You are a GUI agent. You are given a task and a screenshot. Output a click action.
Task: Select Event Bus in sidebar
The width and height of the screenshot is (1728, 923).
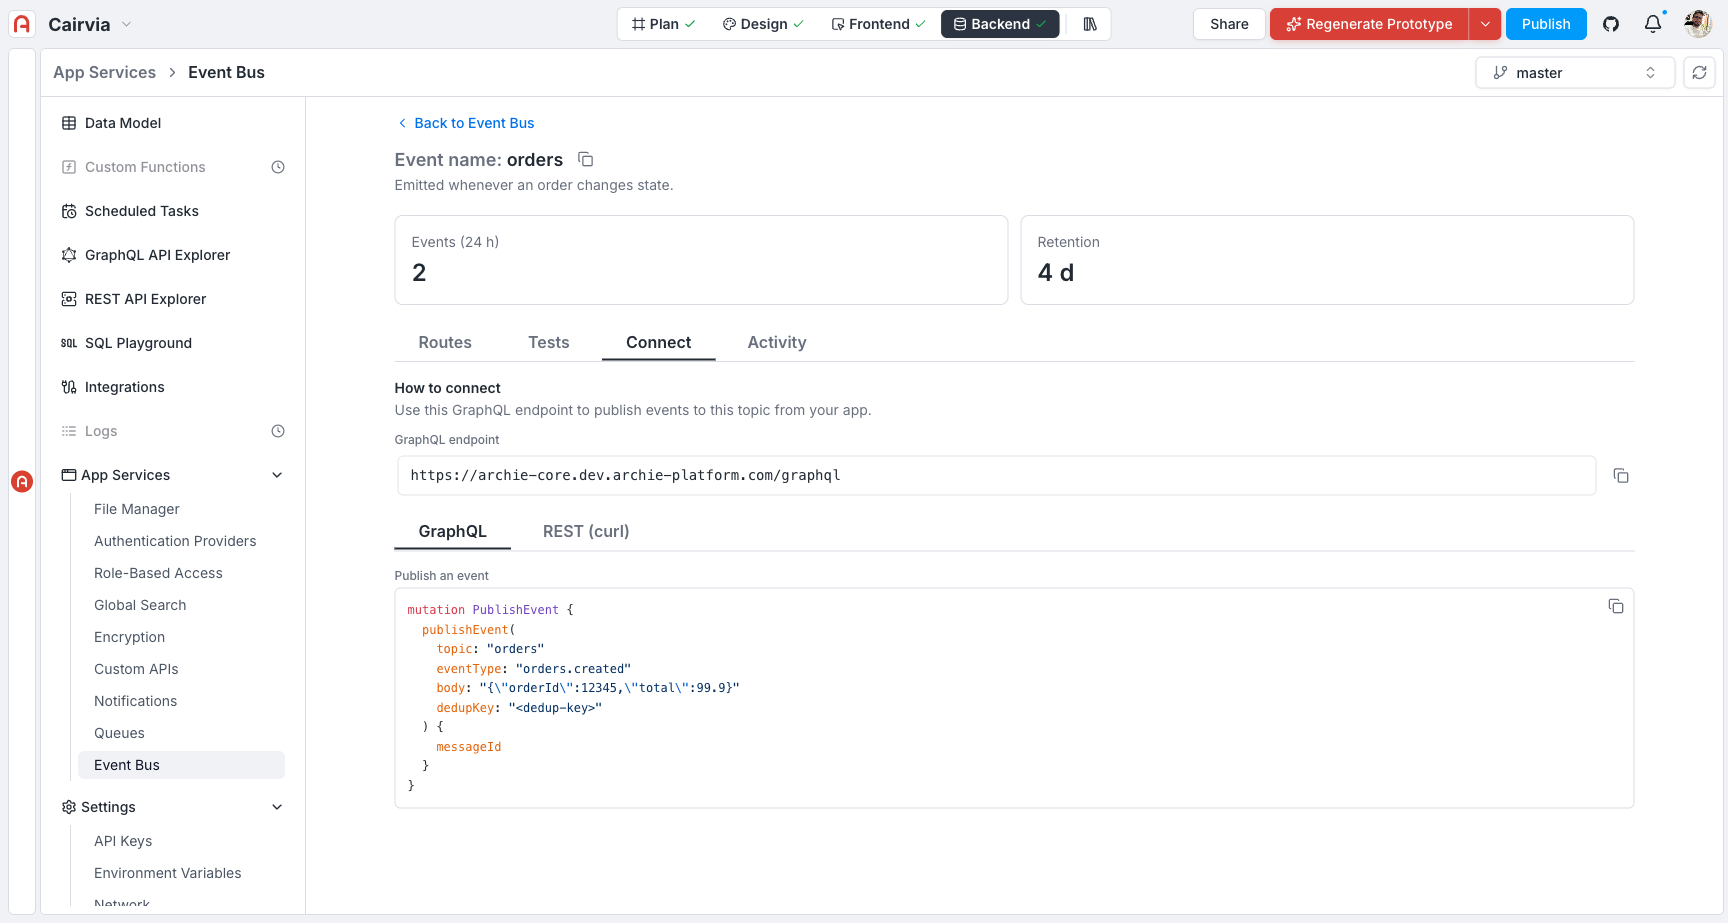[181, 765]
